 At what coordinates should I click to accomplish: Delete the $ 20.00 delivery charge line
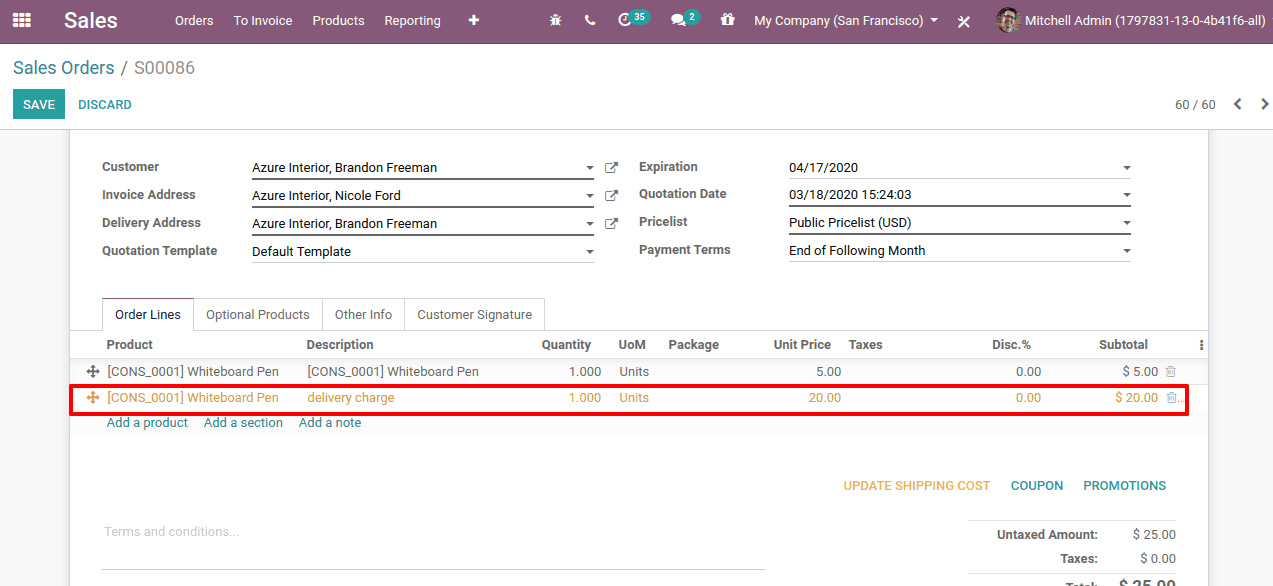(x=1172, y=397)
